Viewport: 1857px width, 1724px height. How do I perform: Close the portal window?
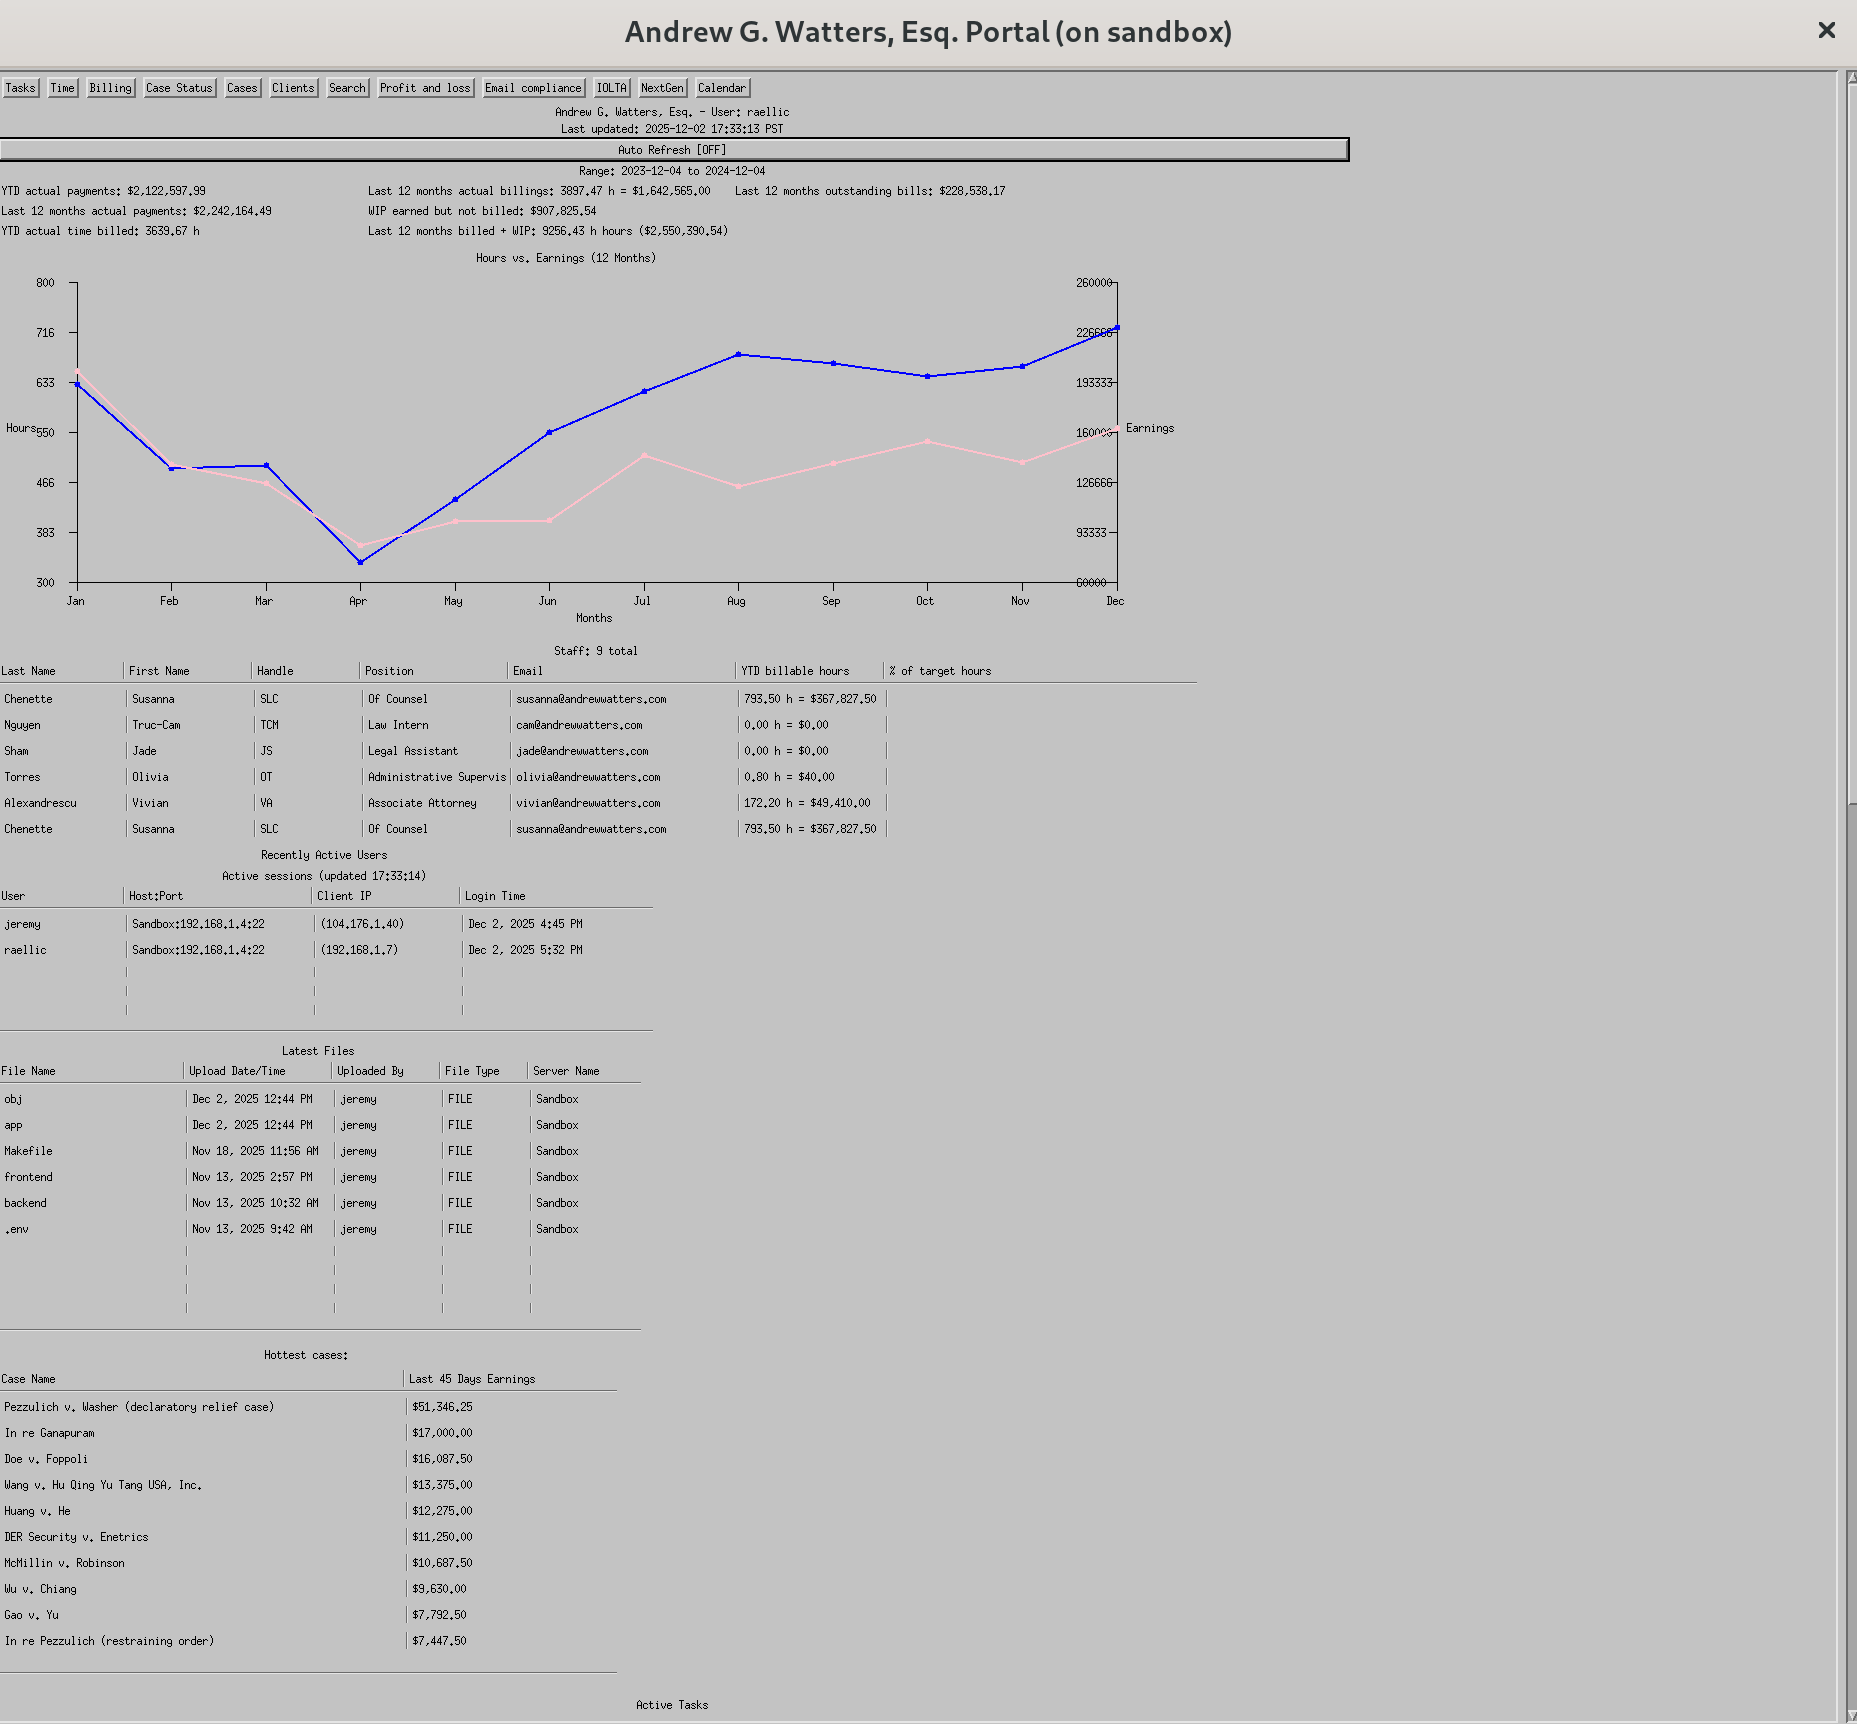[1826, 31]
